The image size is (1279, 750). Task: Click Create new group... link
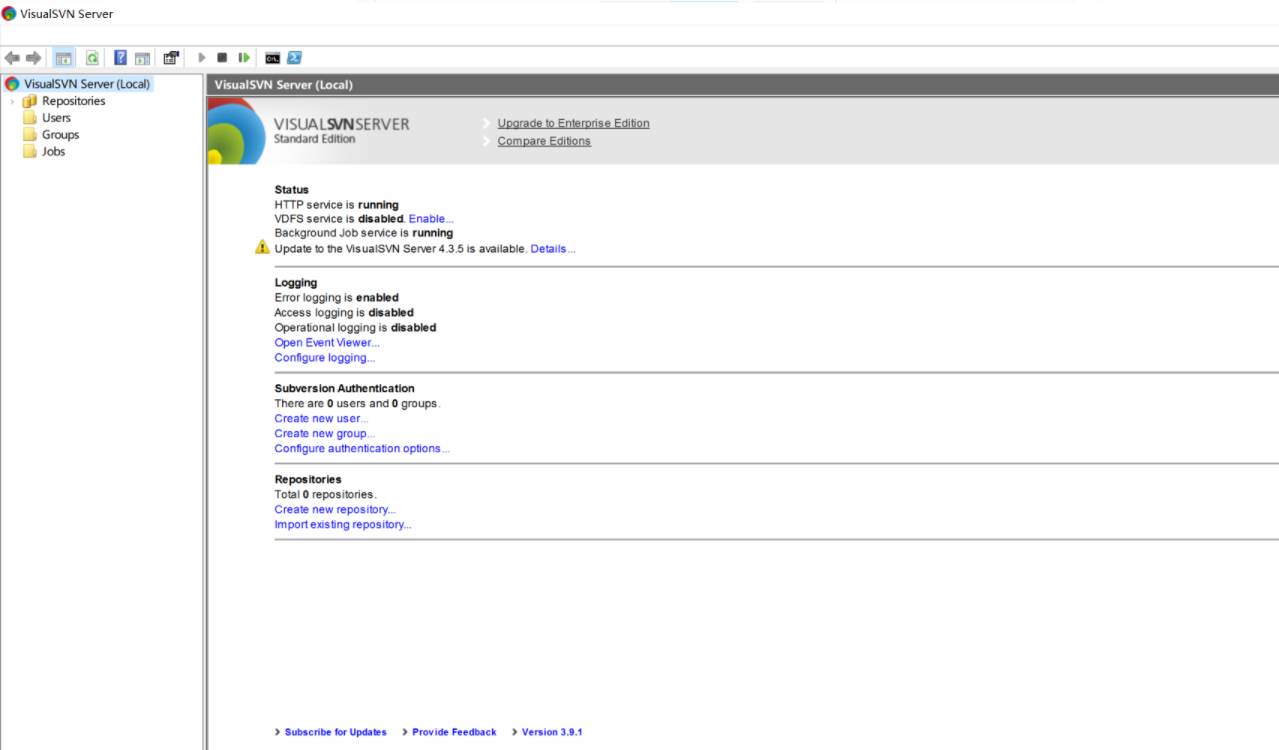325,433
